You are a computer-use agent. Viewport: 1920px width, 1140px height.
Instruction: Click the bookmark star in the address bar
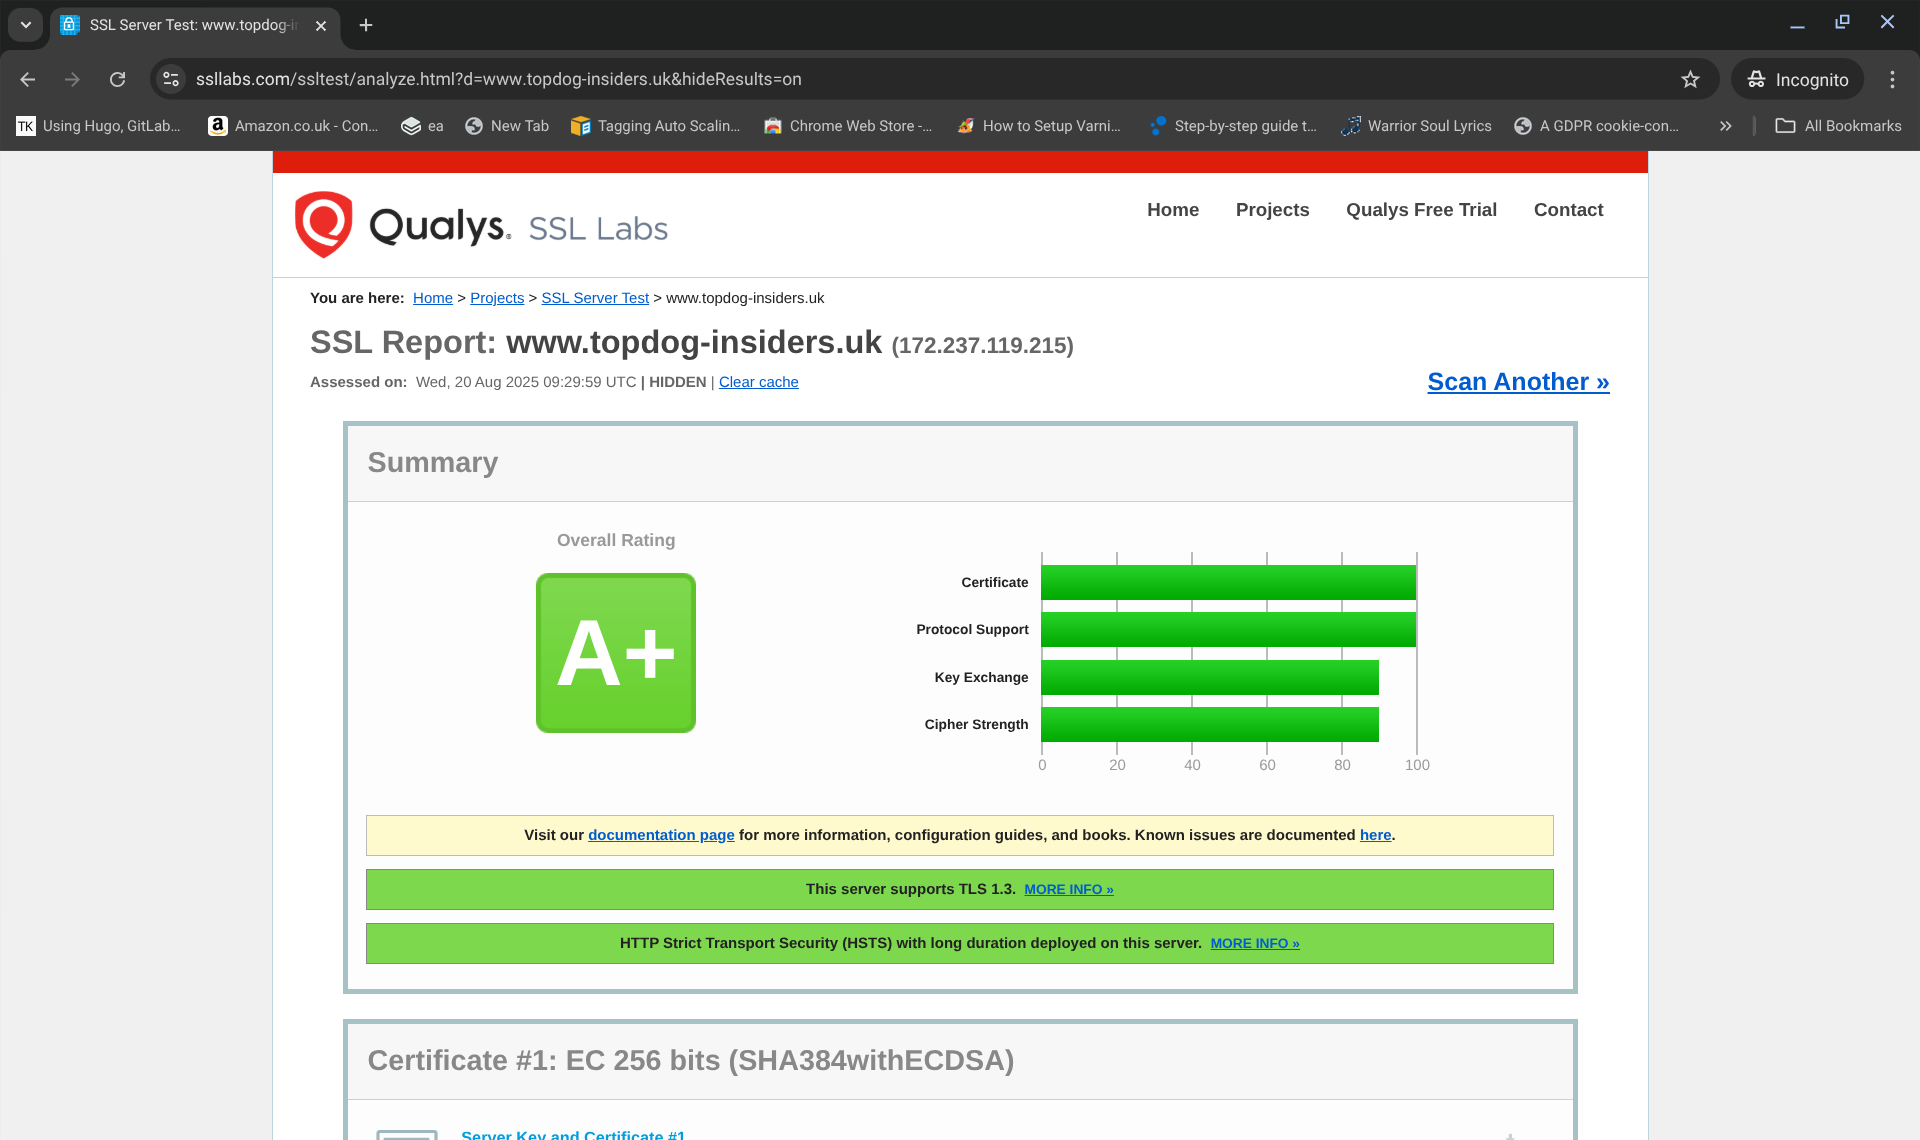coord(1691,79)
